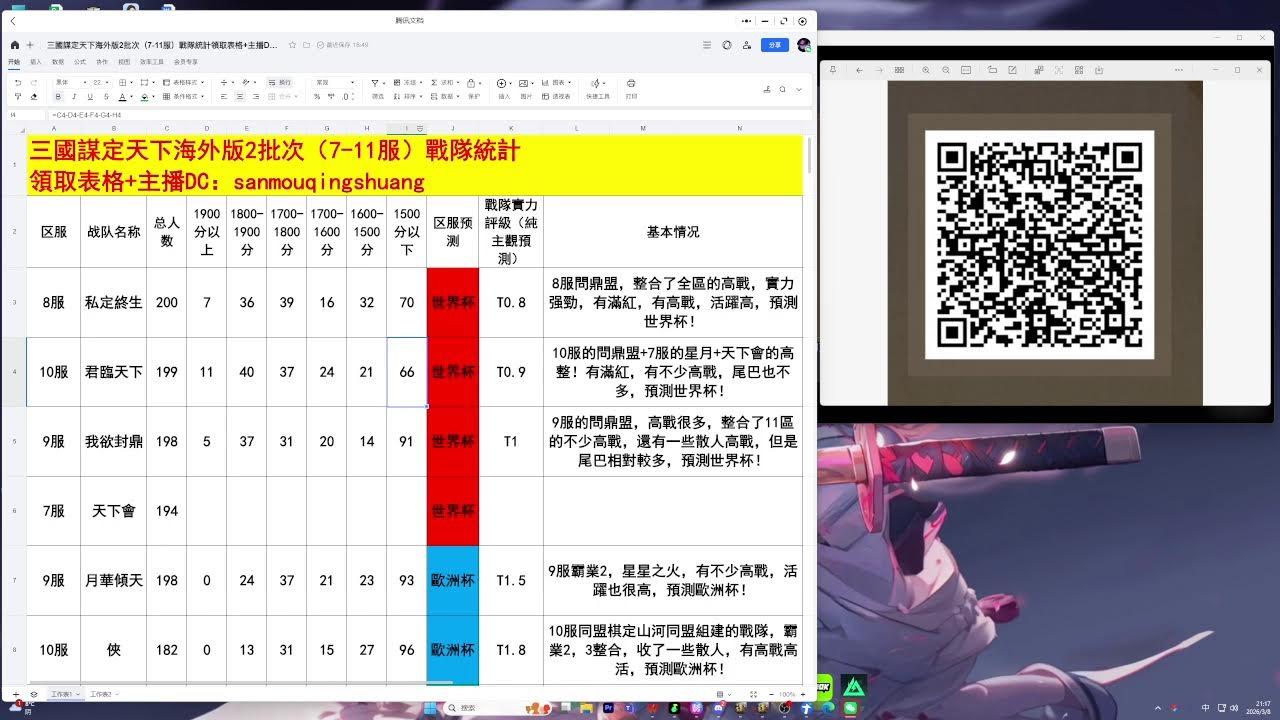Open the 会员专享 ribbon tab
This screenshot has height=720, width=1280.
tap(186, 62)
